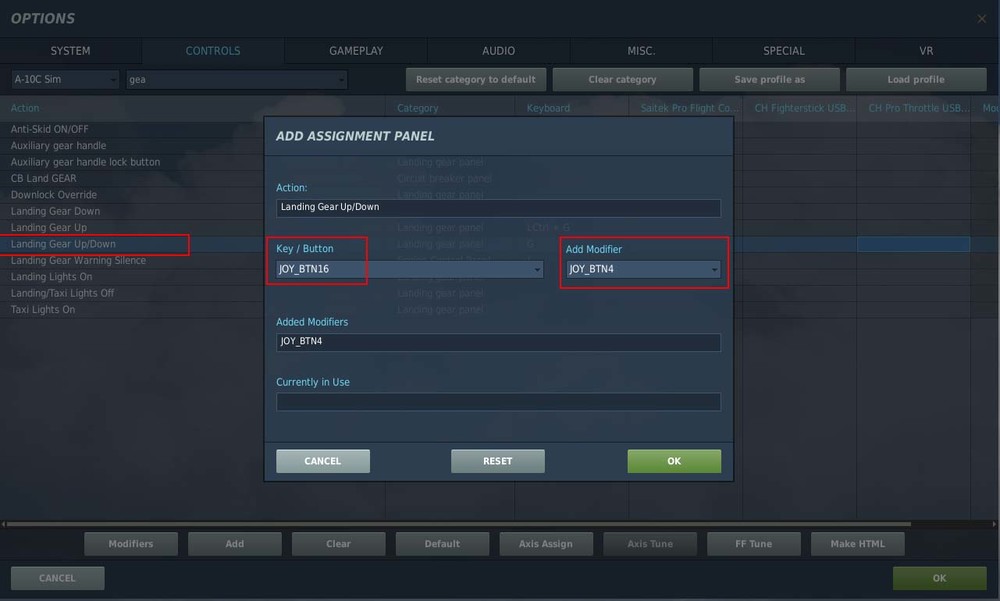Switch to the CONTROLS tab
Screen dimensions: 1000x601
(x=213, y=51)
